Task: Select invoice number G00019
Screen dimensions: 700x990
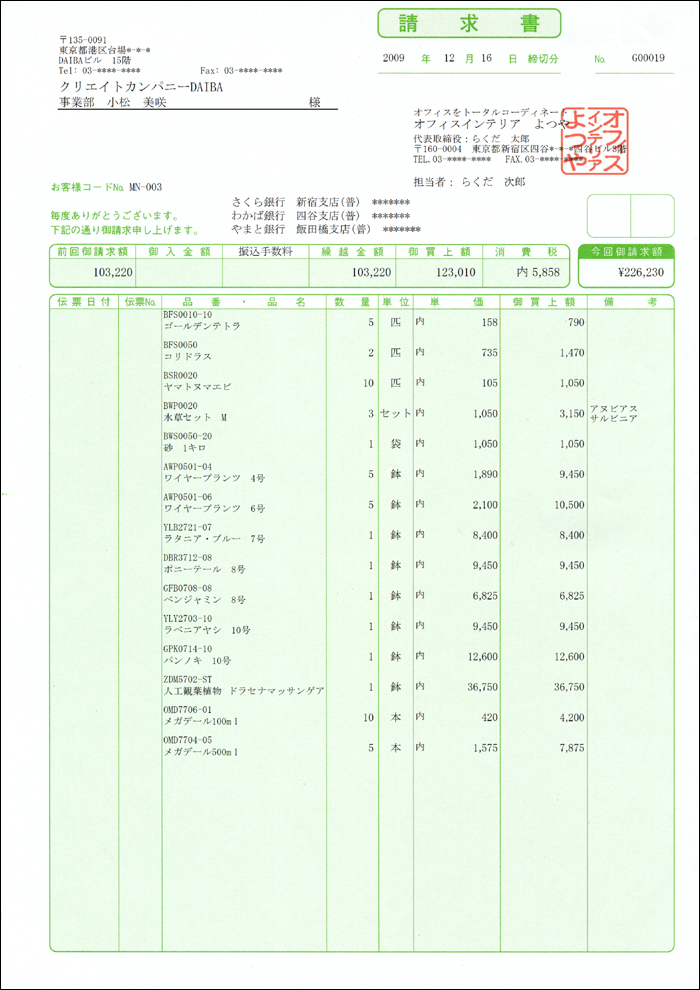Action: point(648,58)
